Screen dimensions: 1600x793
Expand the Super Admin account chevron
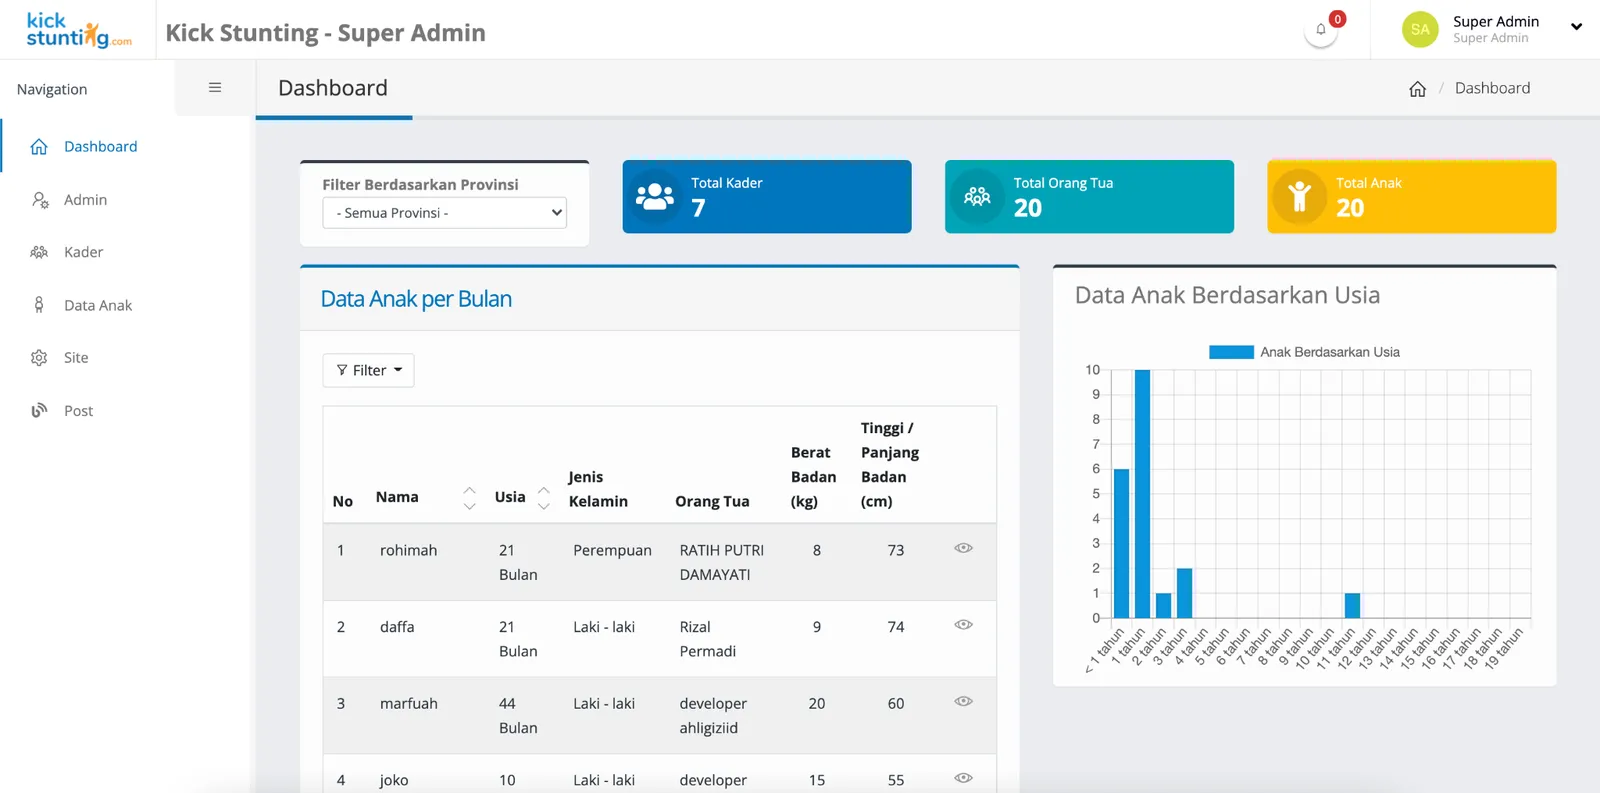coord(1576,27)
